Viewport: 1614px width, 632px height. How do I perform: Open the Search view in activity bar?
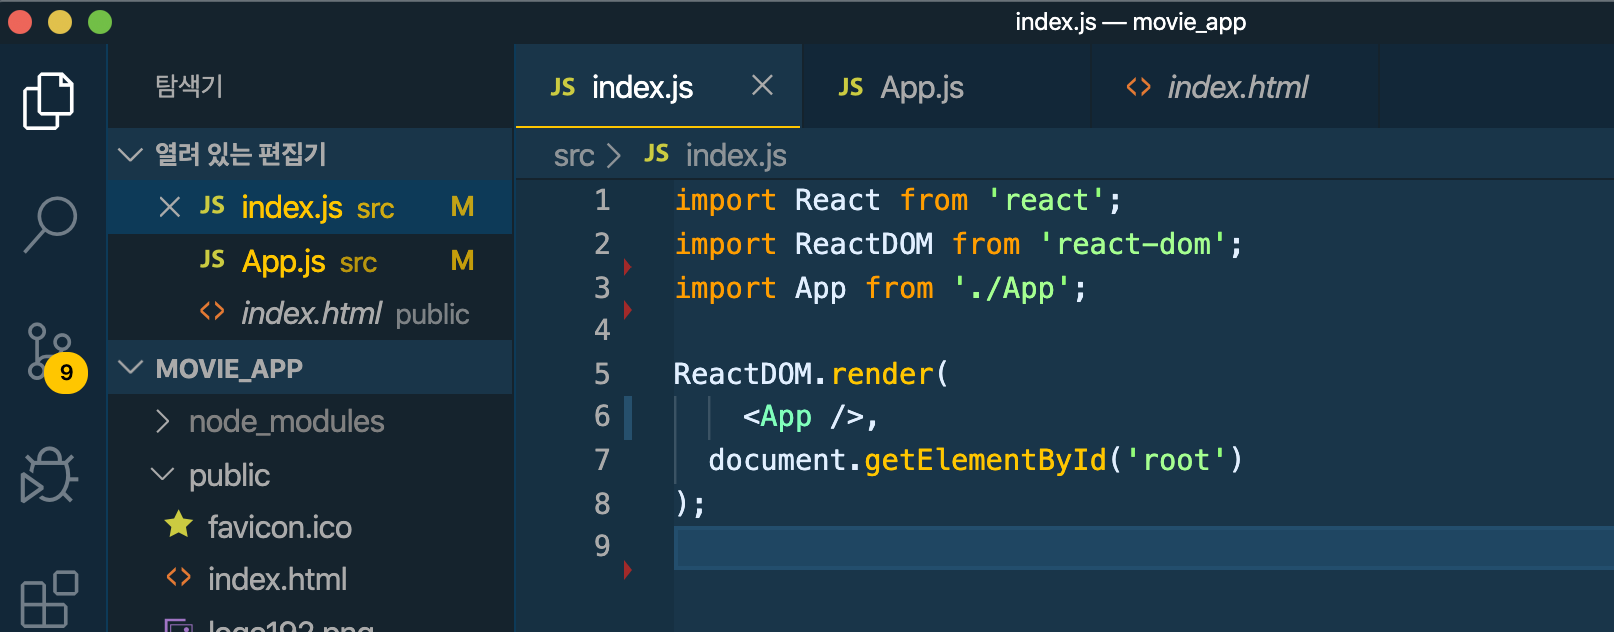pyautogui.click(x=49, y=224)
